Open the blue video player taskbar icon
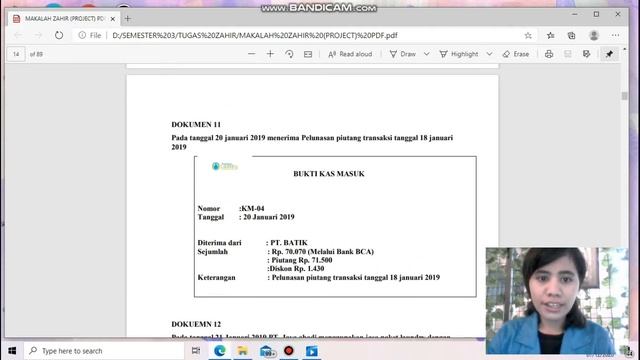 311,351
